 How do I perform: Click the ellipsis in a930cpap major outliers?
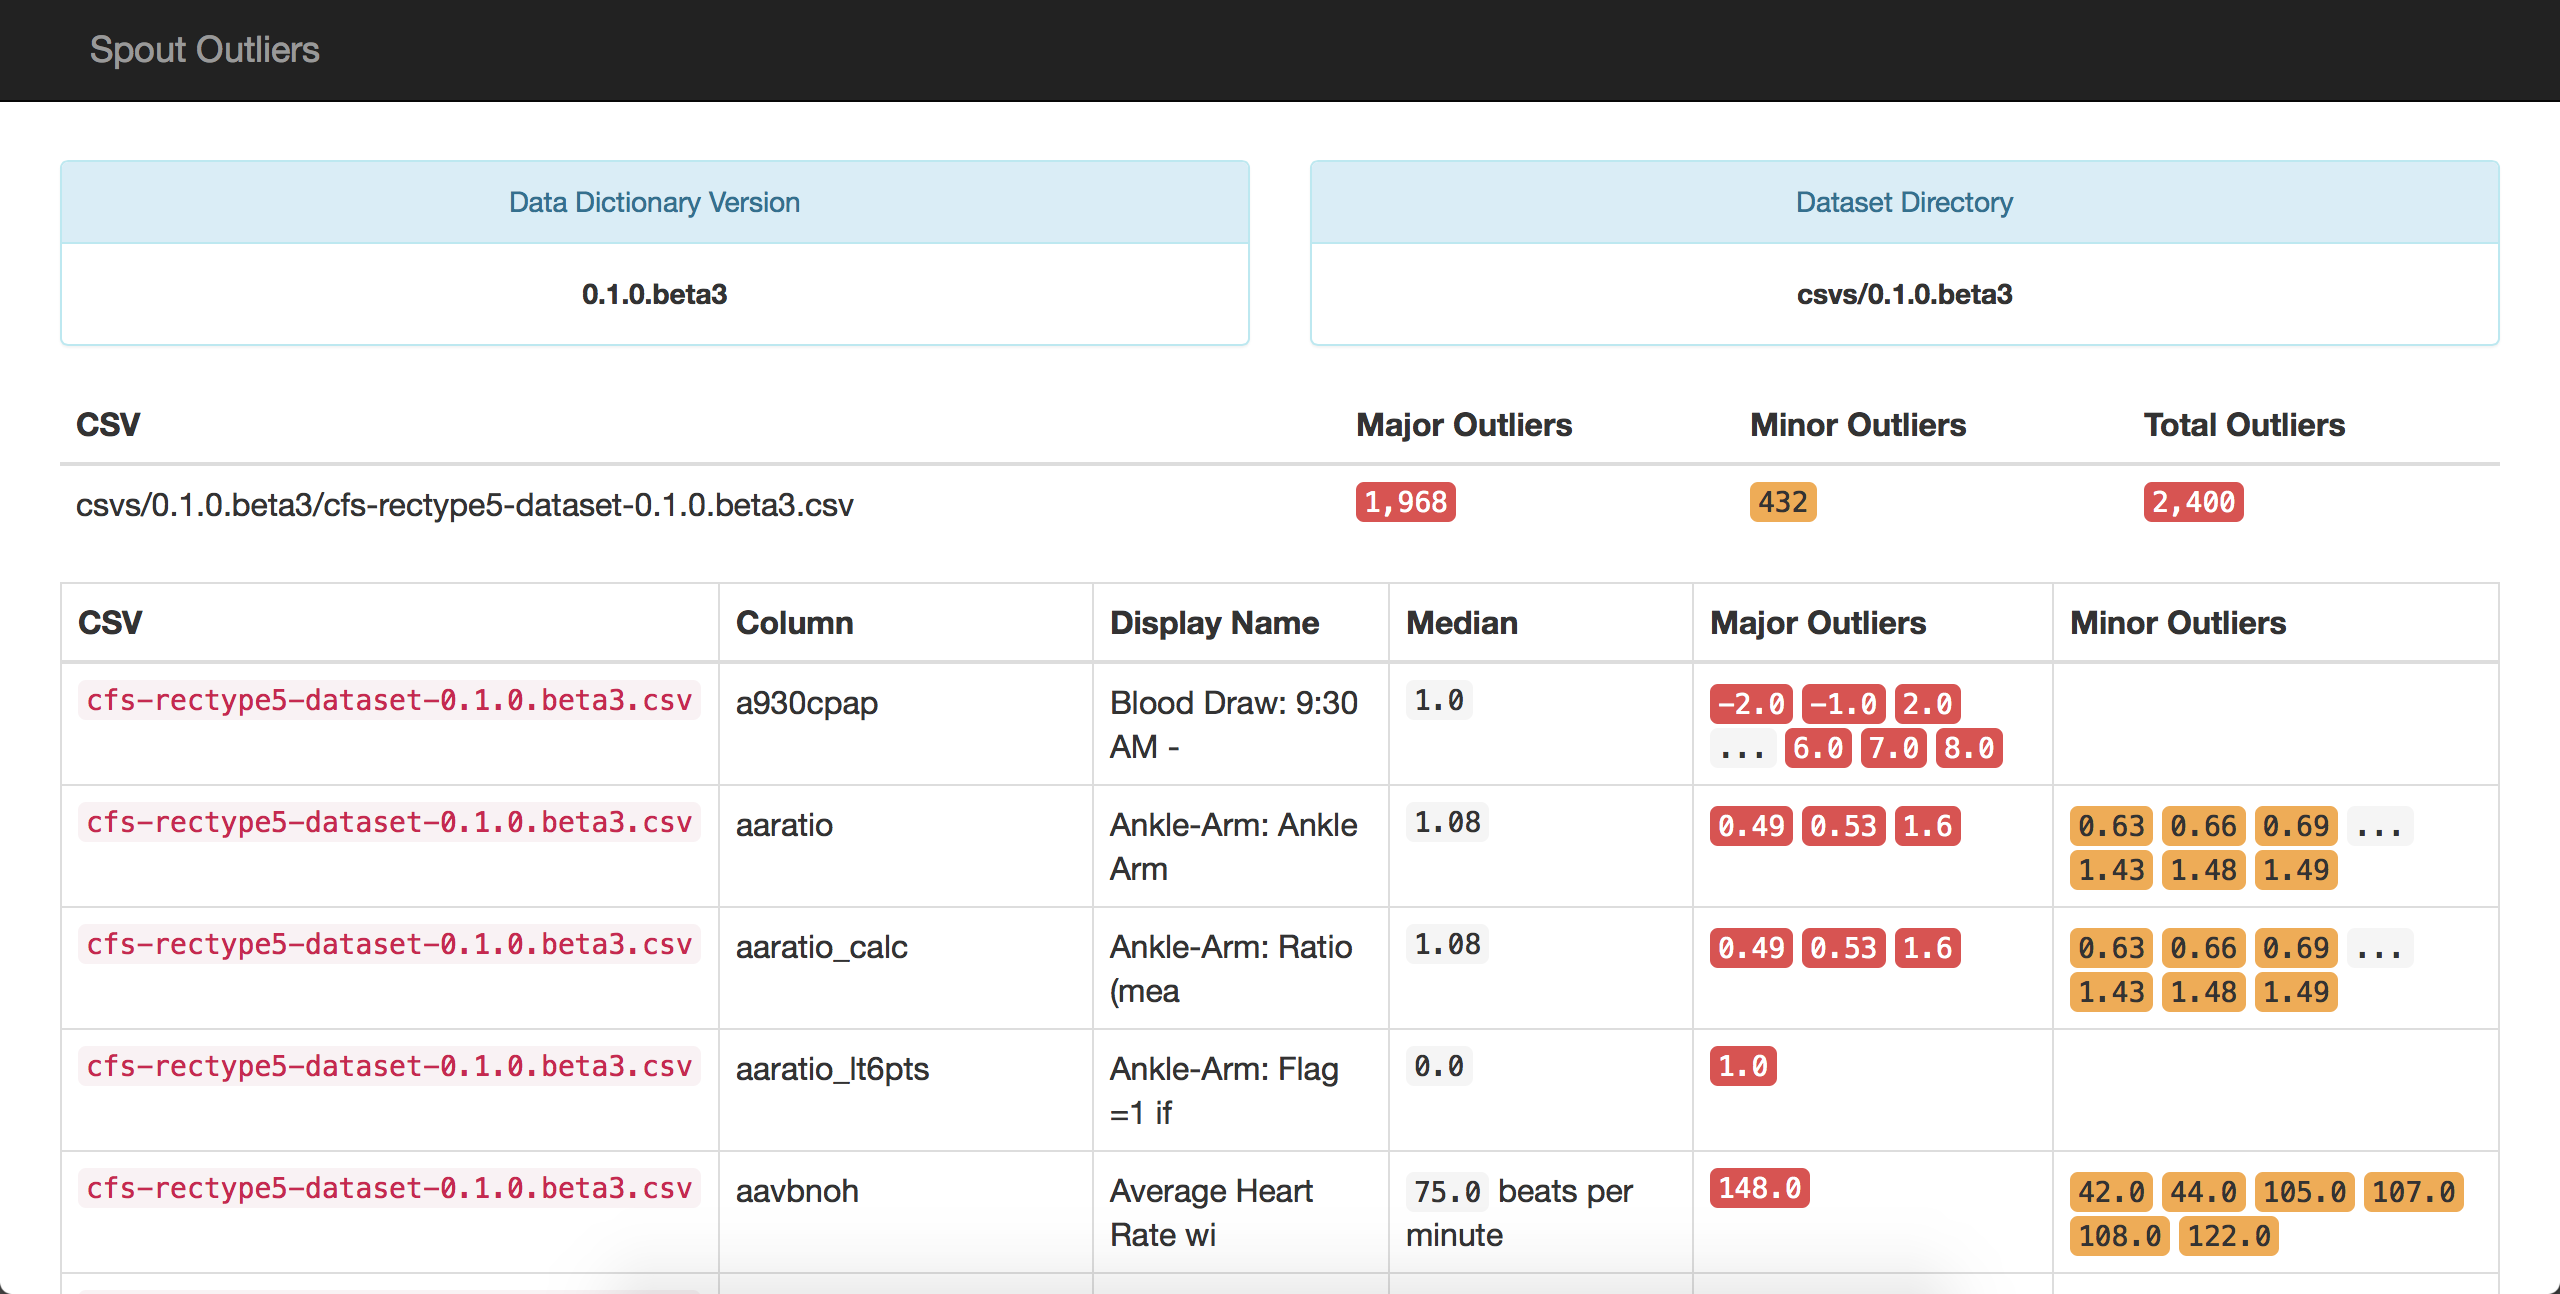tap(1743, 748)
